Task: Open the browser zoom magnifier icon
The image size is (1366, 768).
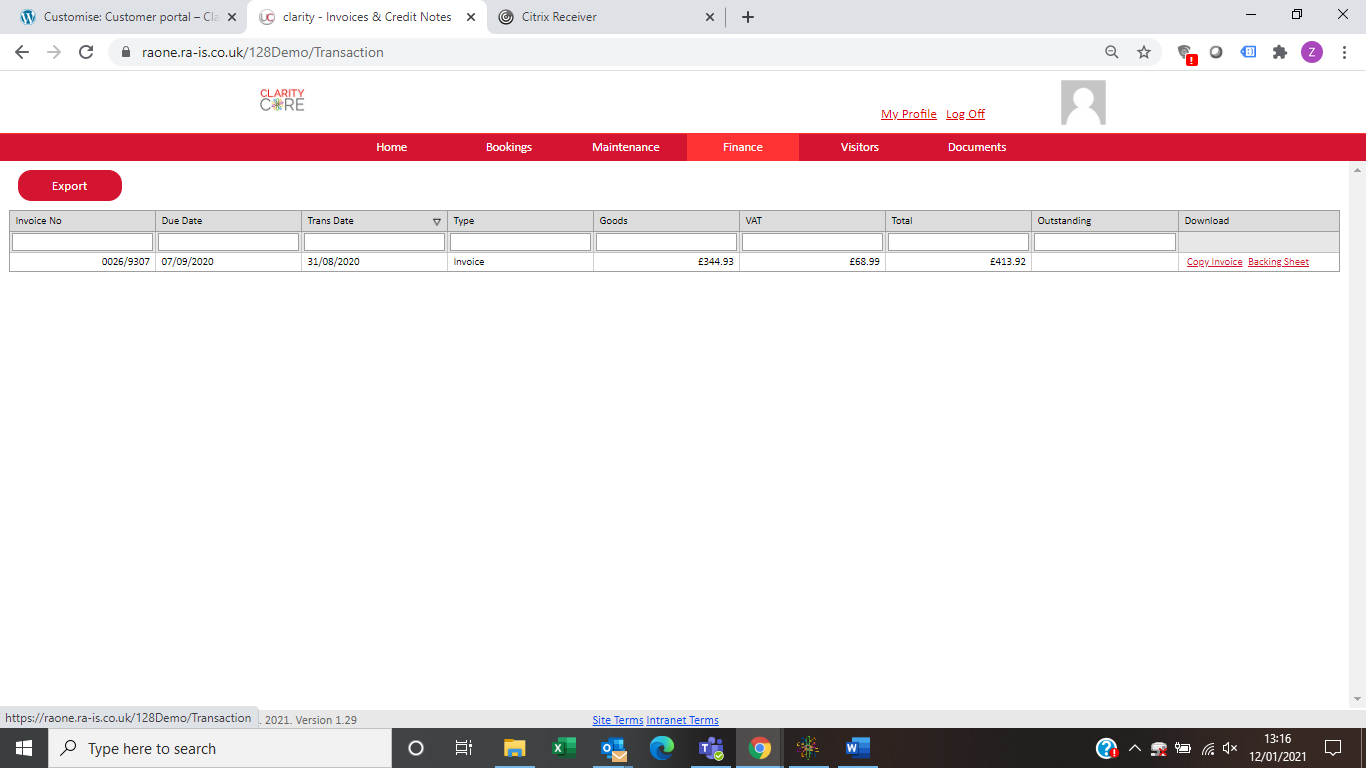Action: (x=1112, y=52)
